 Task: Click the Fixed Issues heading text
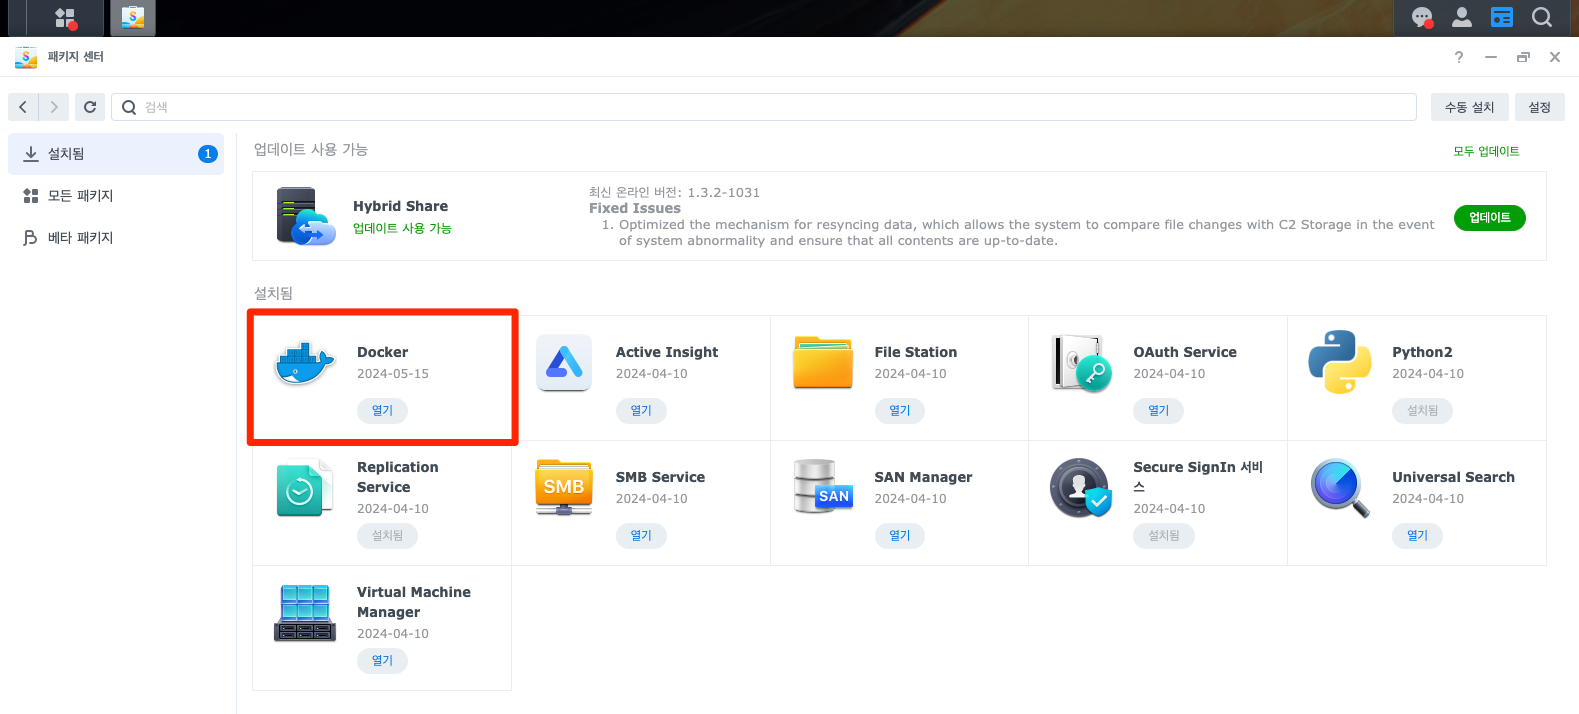click(634, 208)
